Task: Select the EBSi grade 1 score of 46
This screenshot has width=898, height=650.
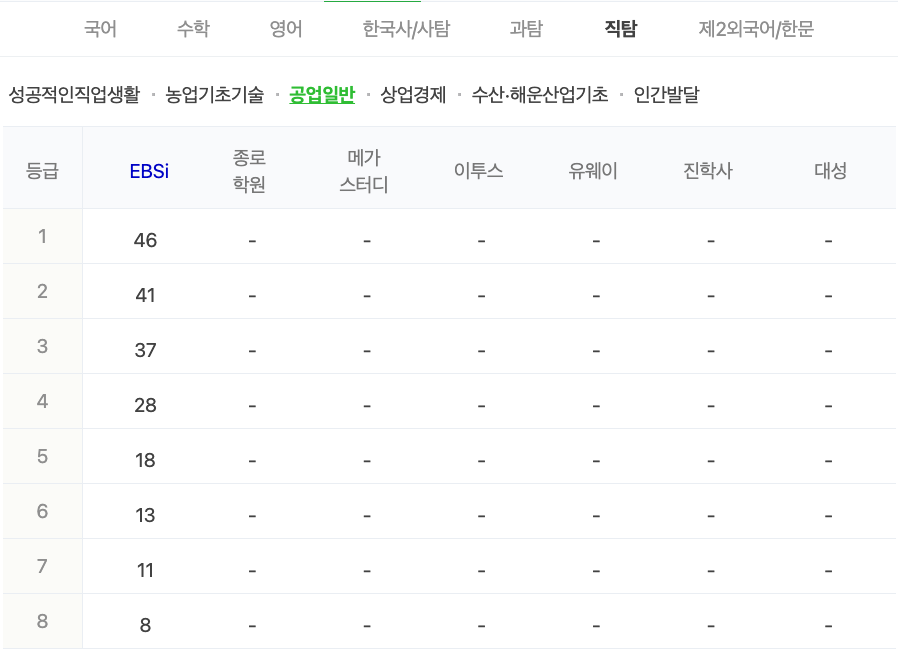Action: pos(144,239)
